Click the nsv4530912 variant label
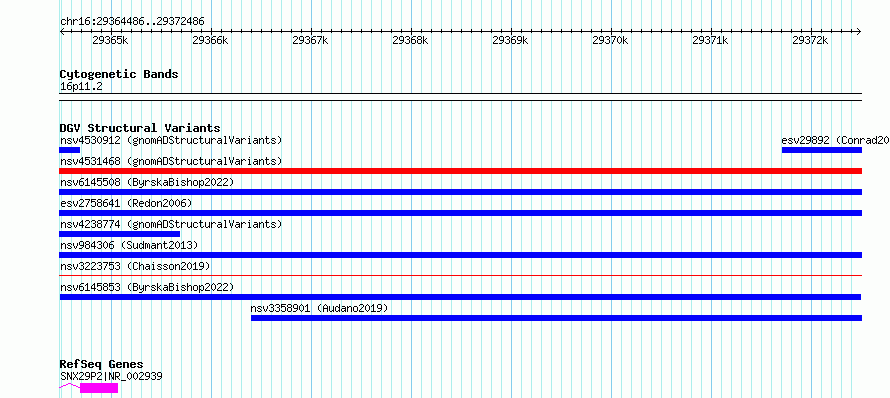Screen dimensions: 890x398 tap(171, 140)
